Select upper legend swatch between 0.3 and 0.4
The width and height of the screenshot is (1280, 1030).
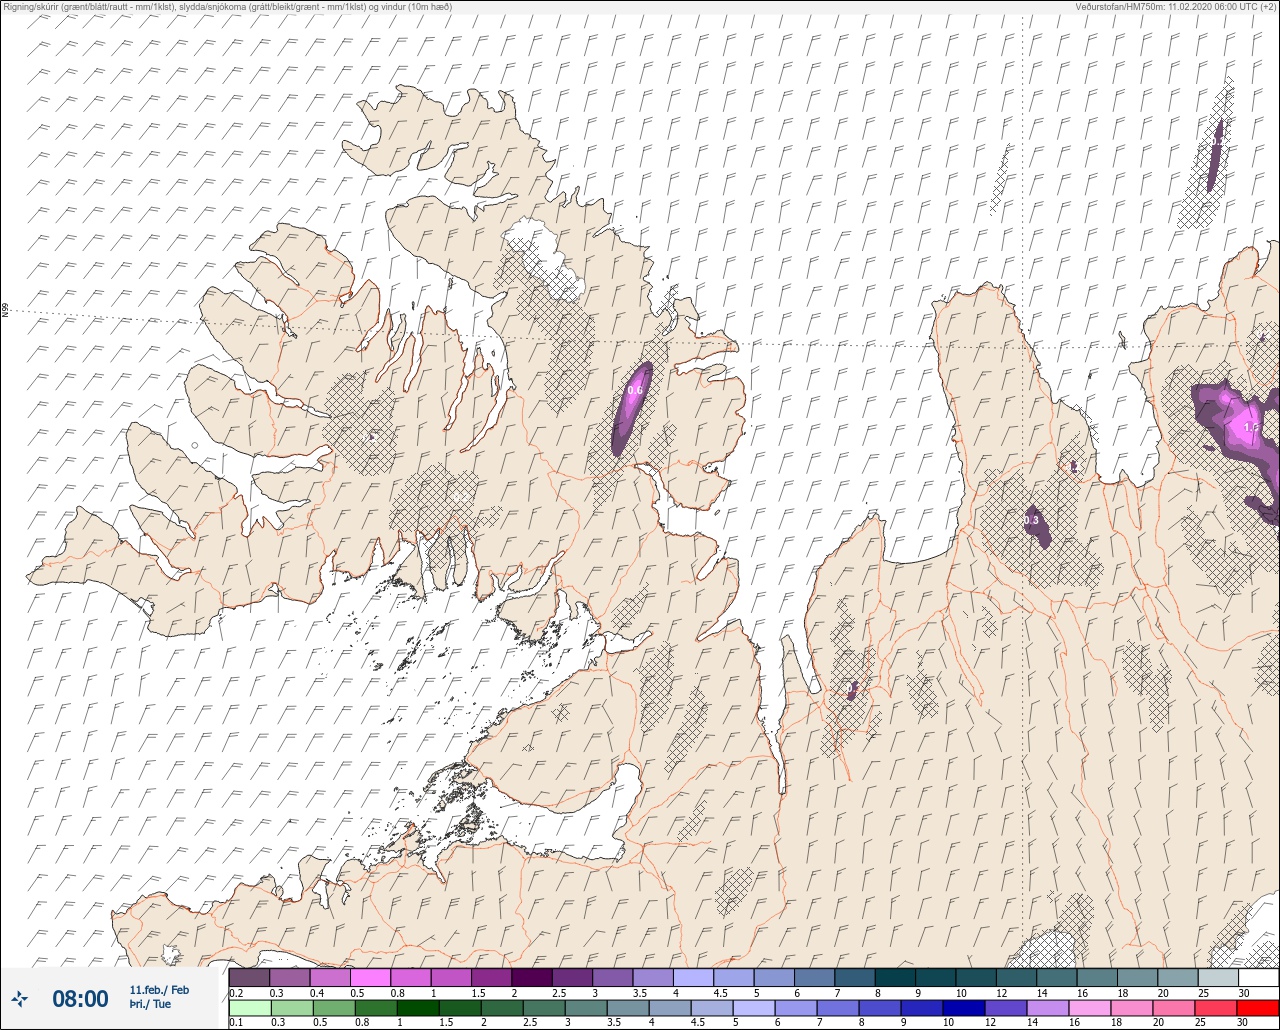(x=290, y=977)
